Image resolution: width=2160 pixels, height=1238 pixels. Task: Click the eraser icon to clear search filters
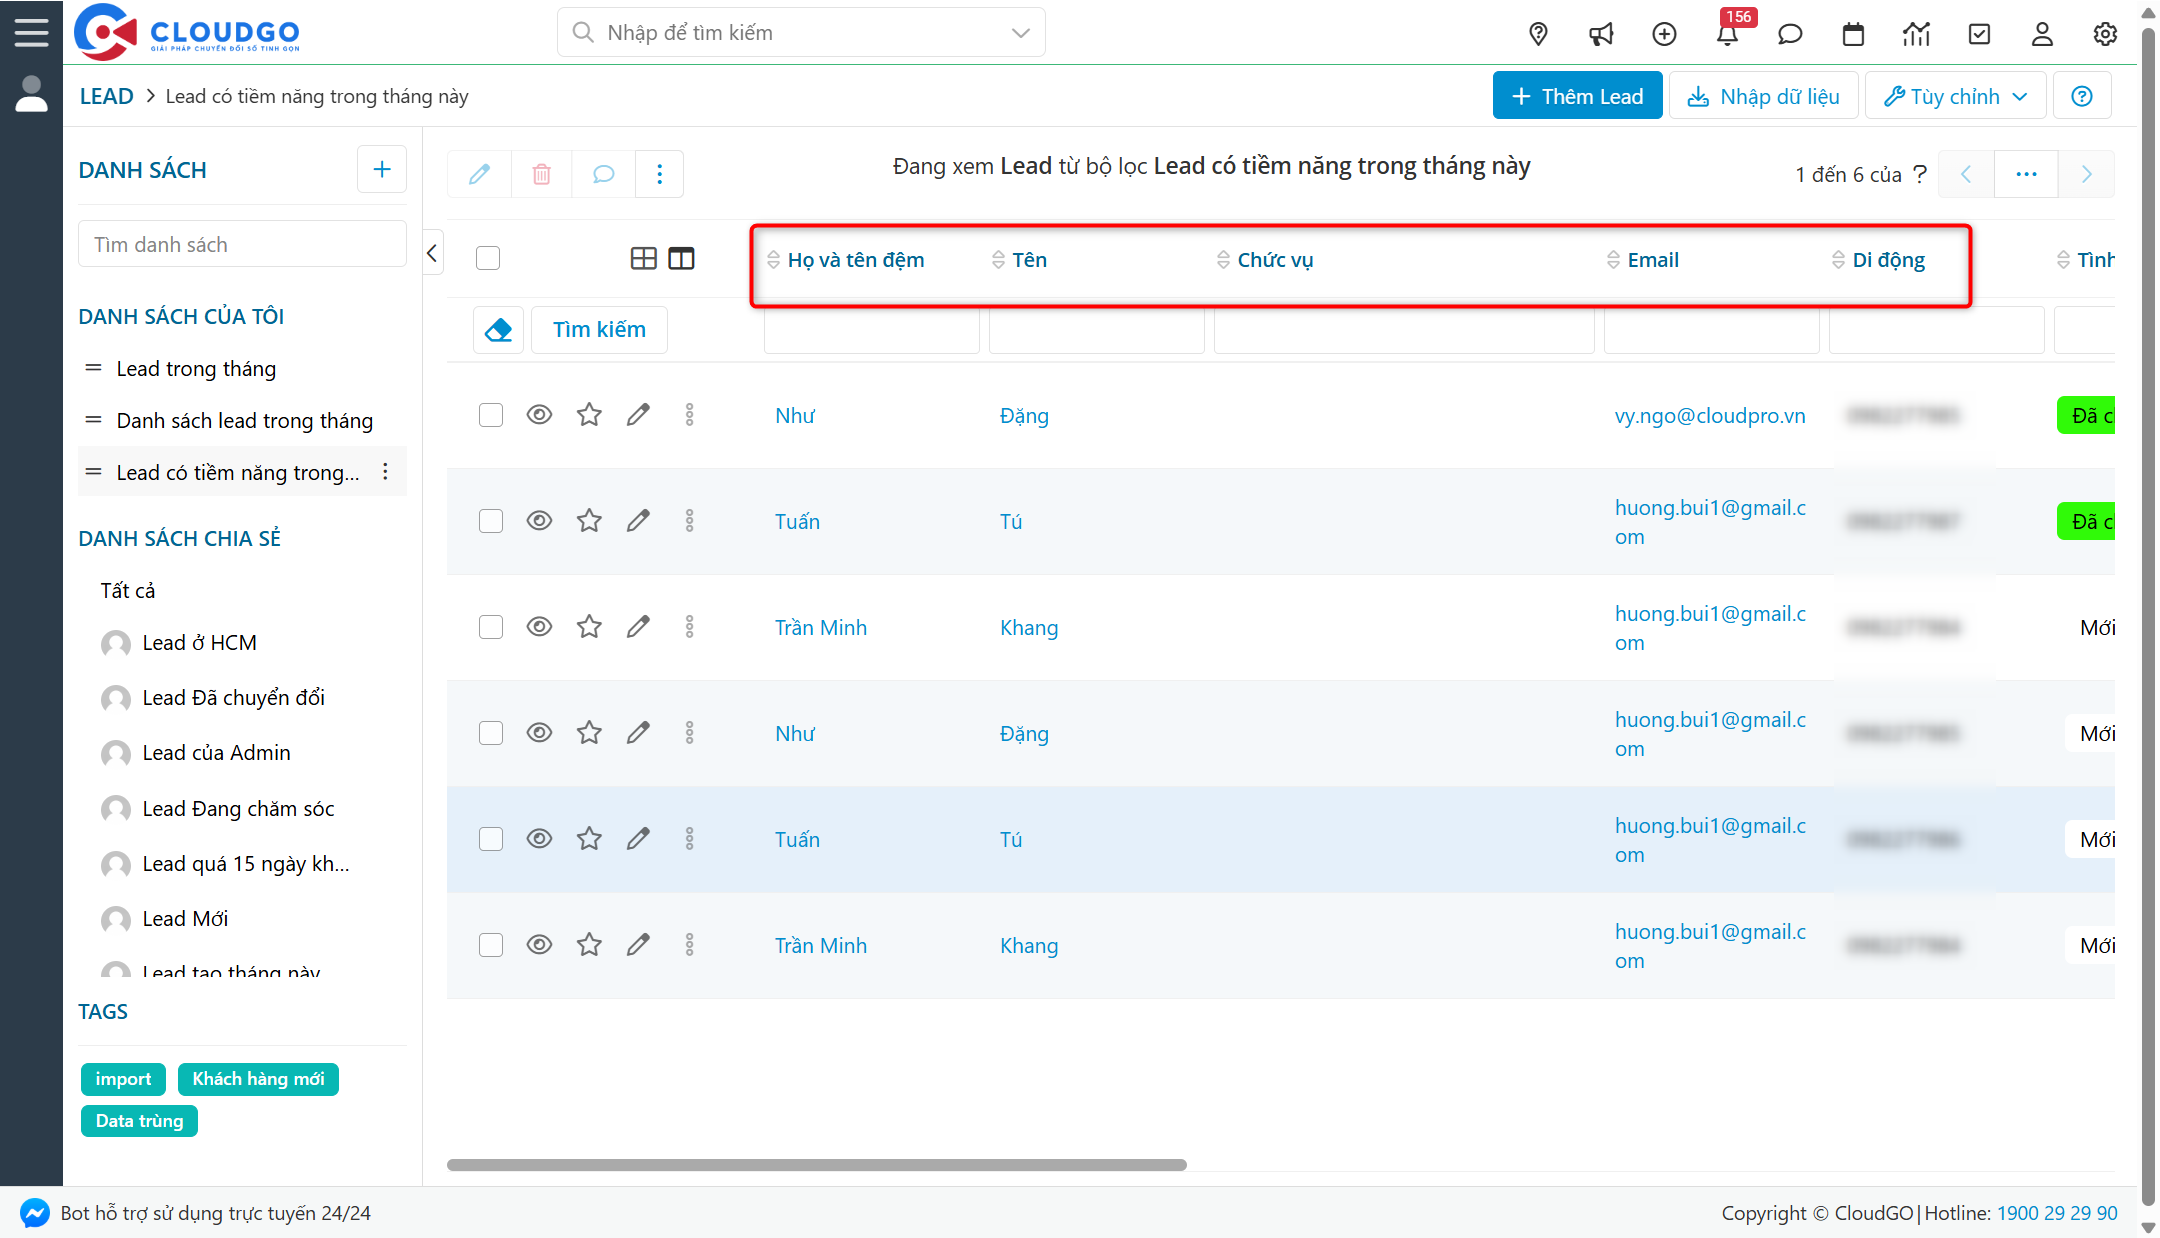(498, 329)
